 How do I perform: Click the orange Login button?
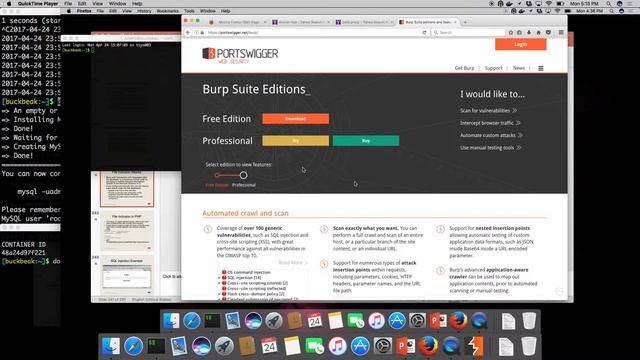(x=520, y=44)
